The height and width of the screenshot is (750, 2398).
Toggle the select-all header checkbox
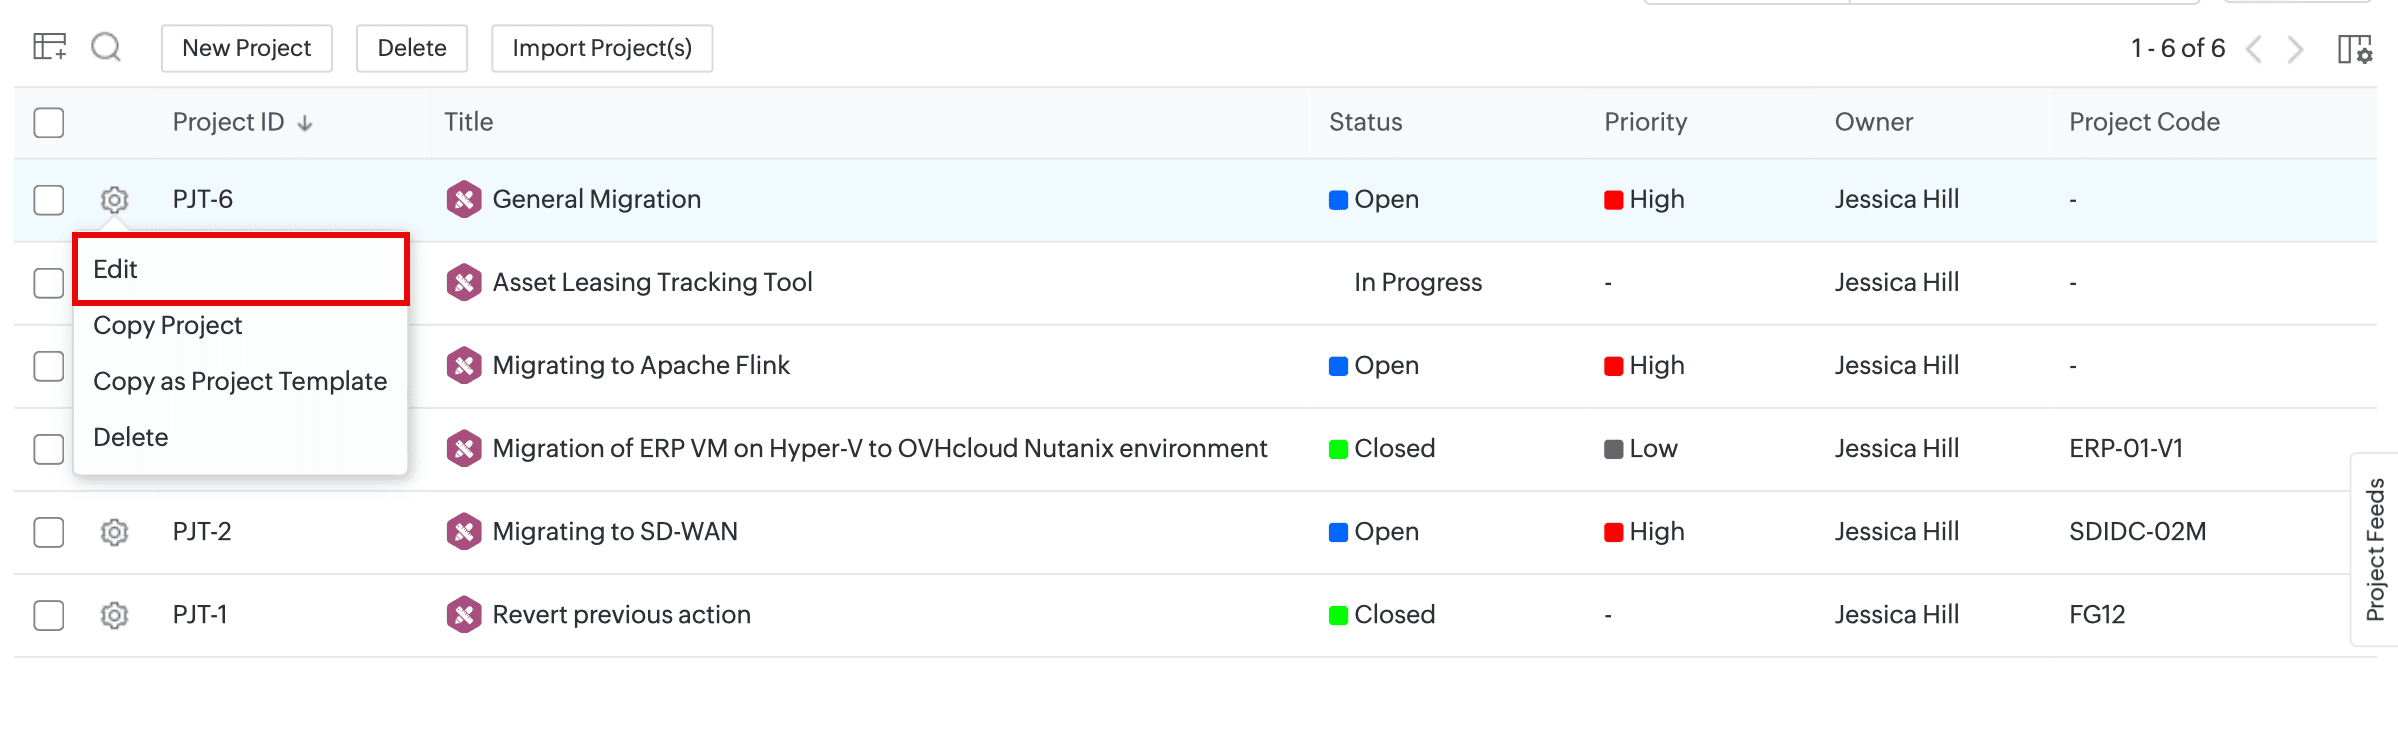click(49, 123)
